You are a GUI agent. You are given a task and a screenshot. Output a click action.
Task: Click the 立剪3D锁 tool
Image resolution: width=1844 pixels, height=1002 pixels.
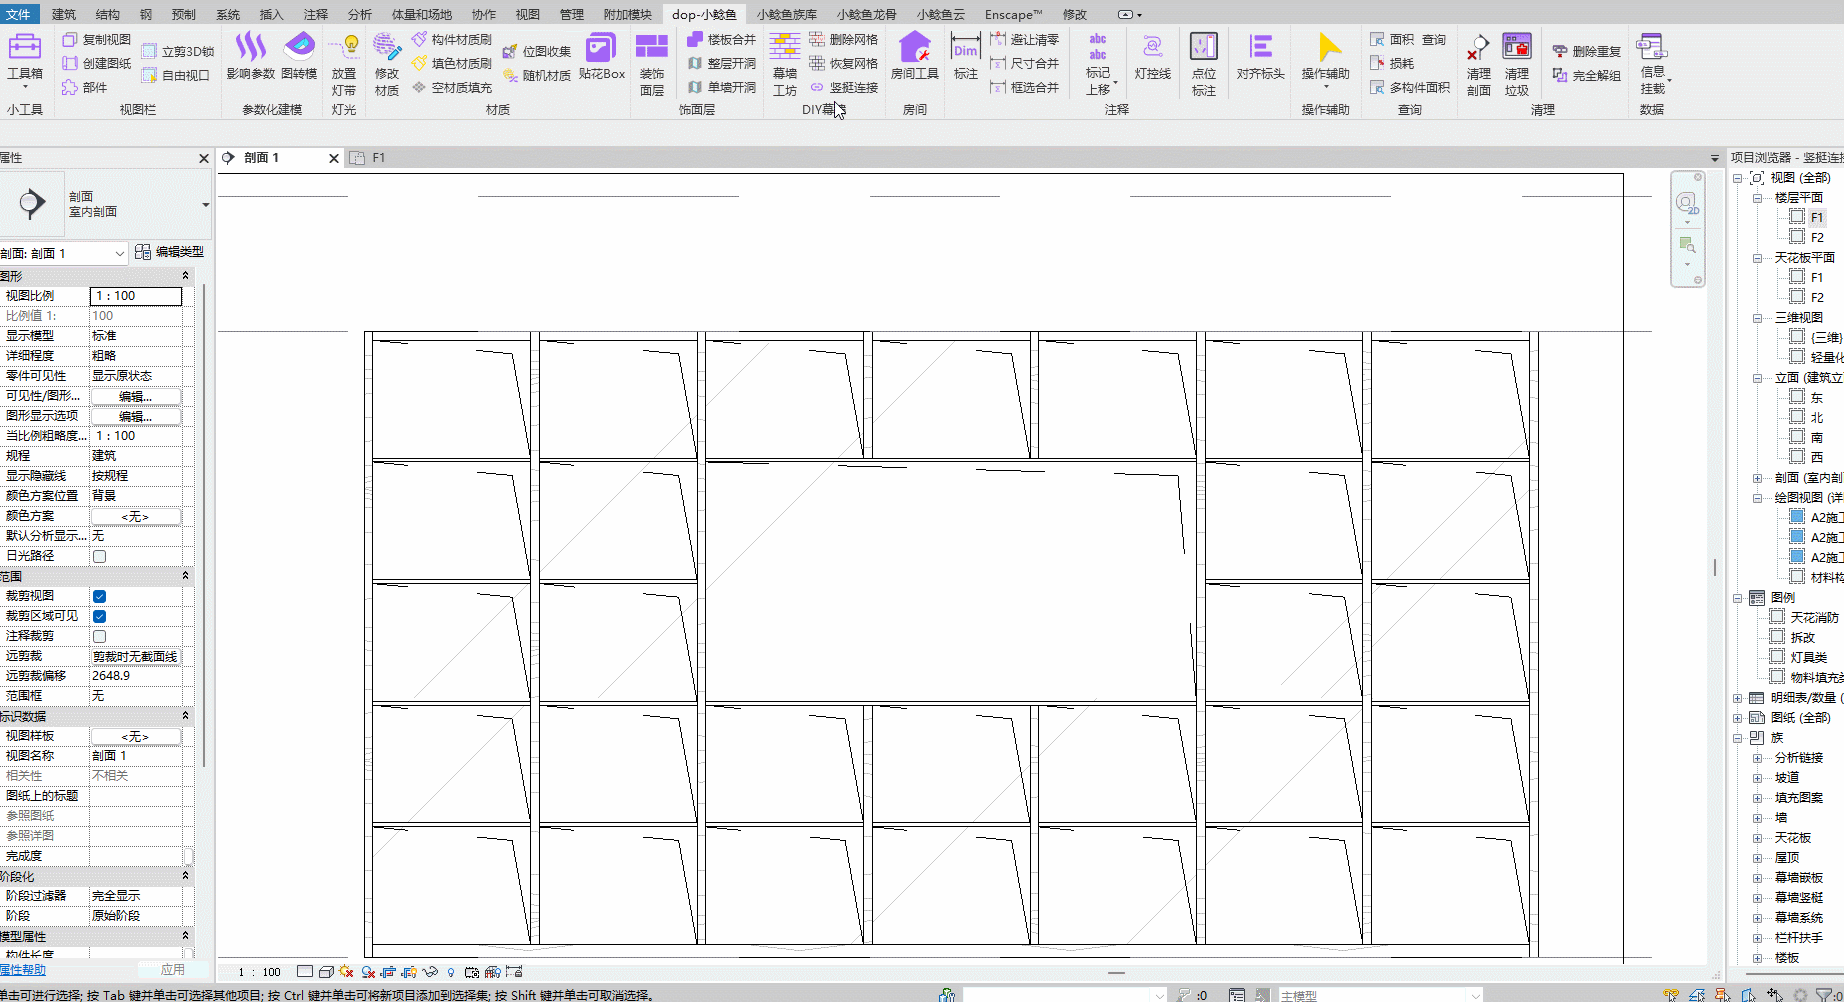178,51
